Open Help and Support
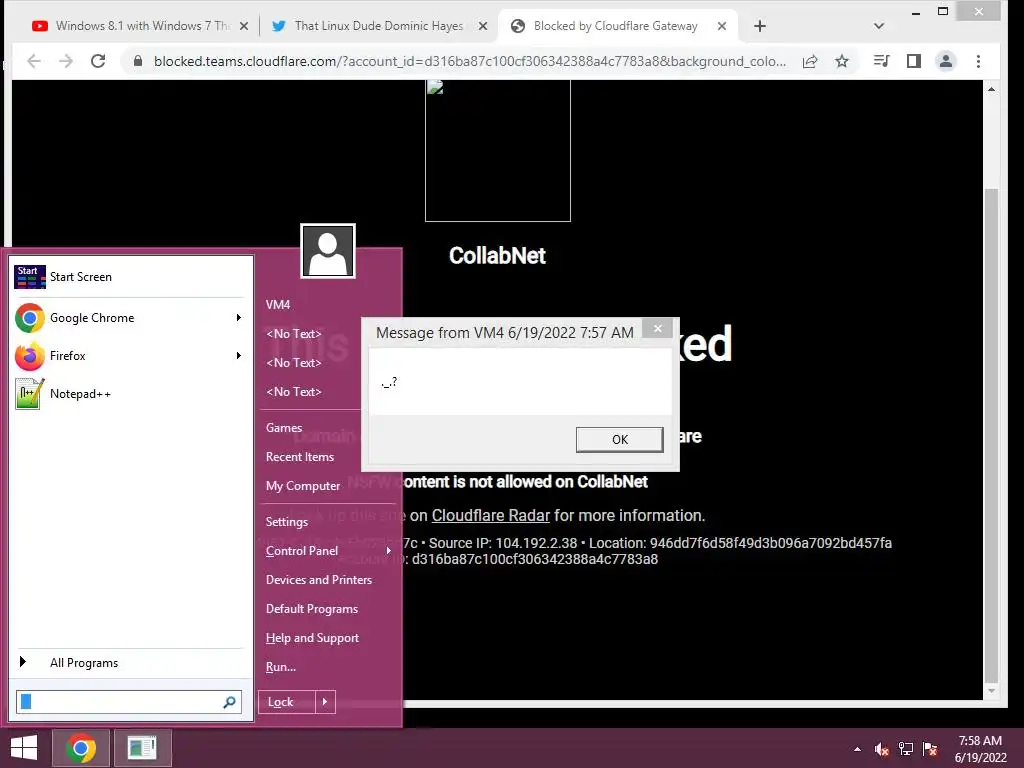 pyautogui.click(x=312, y=638)
